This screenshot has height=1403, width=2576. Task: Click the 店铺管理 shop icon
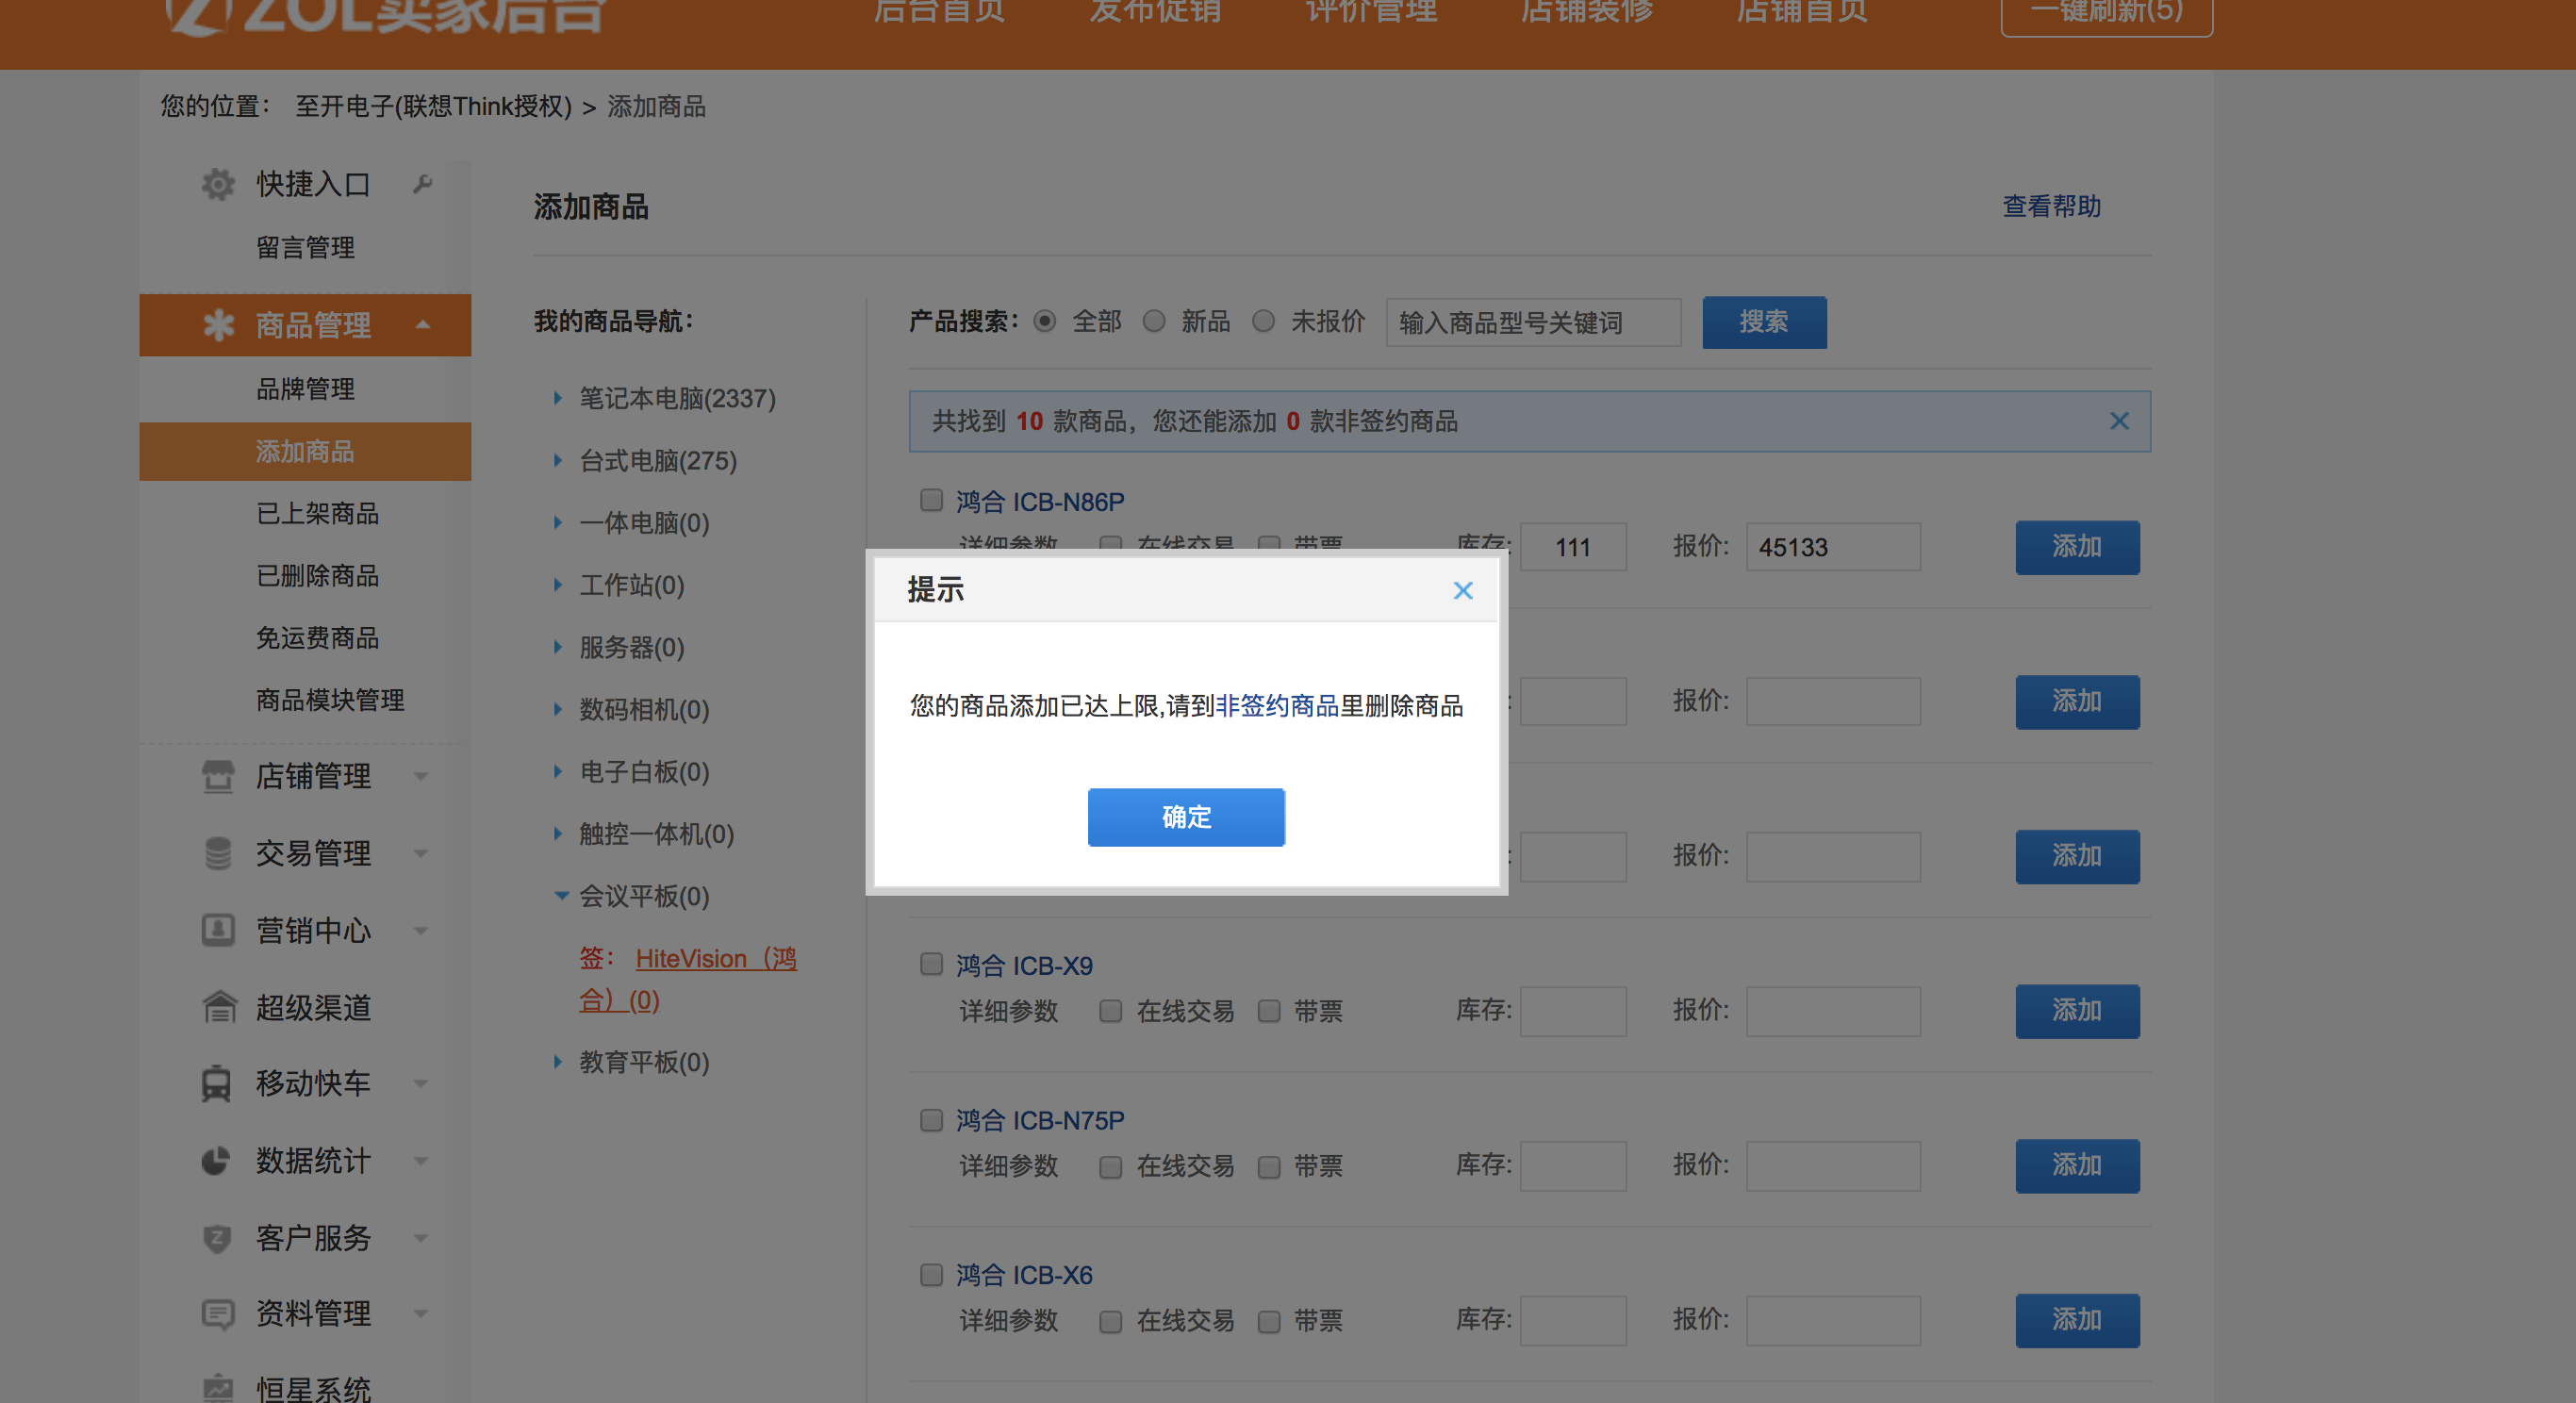point(218,776)
